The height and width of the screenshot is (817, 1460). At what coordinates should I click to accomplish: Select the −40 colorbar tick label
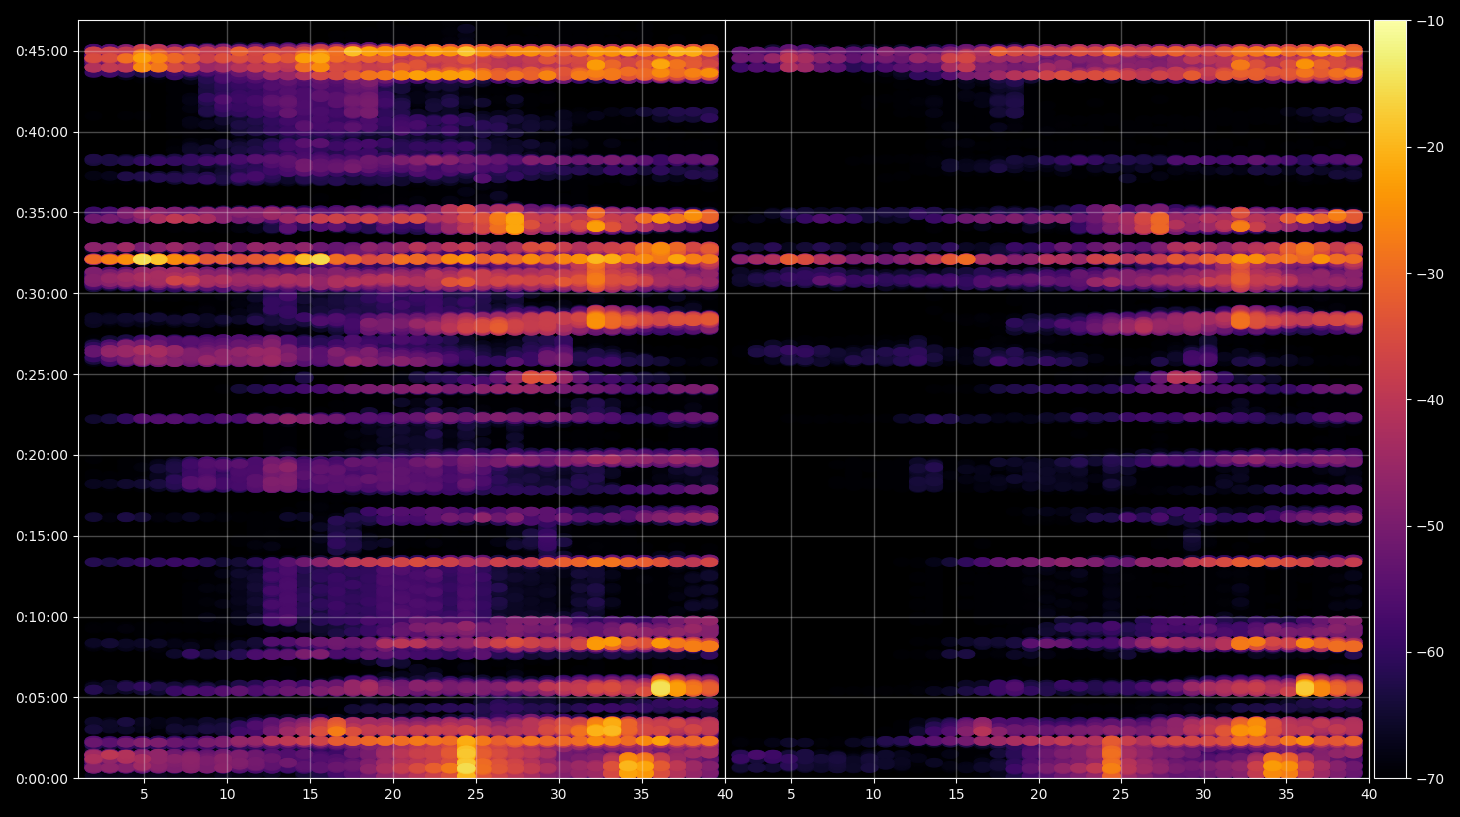coord(1430,400)
